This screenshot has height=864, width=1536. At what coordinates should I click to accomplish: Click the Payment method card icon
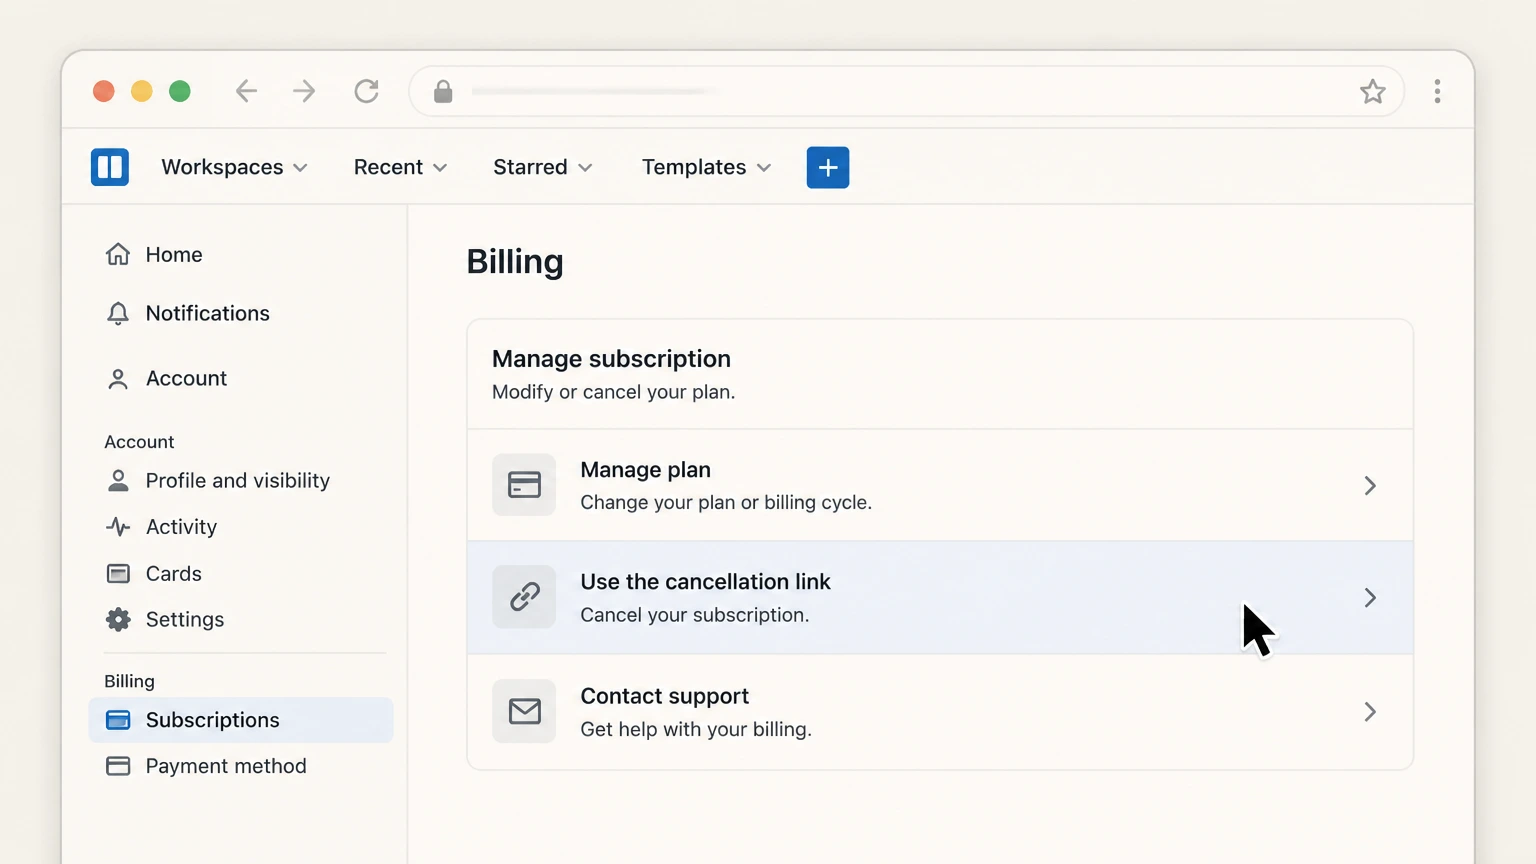coord(118,766)
